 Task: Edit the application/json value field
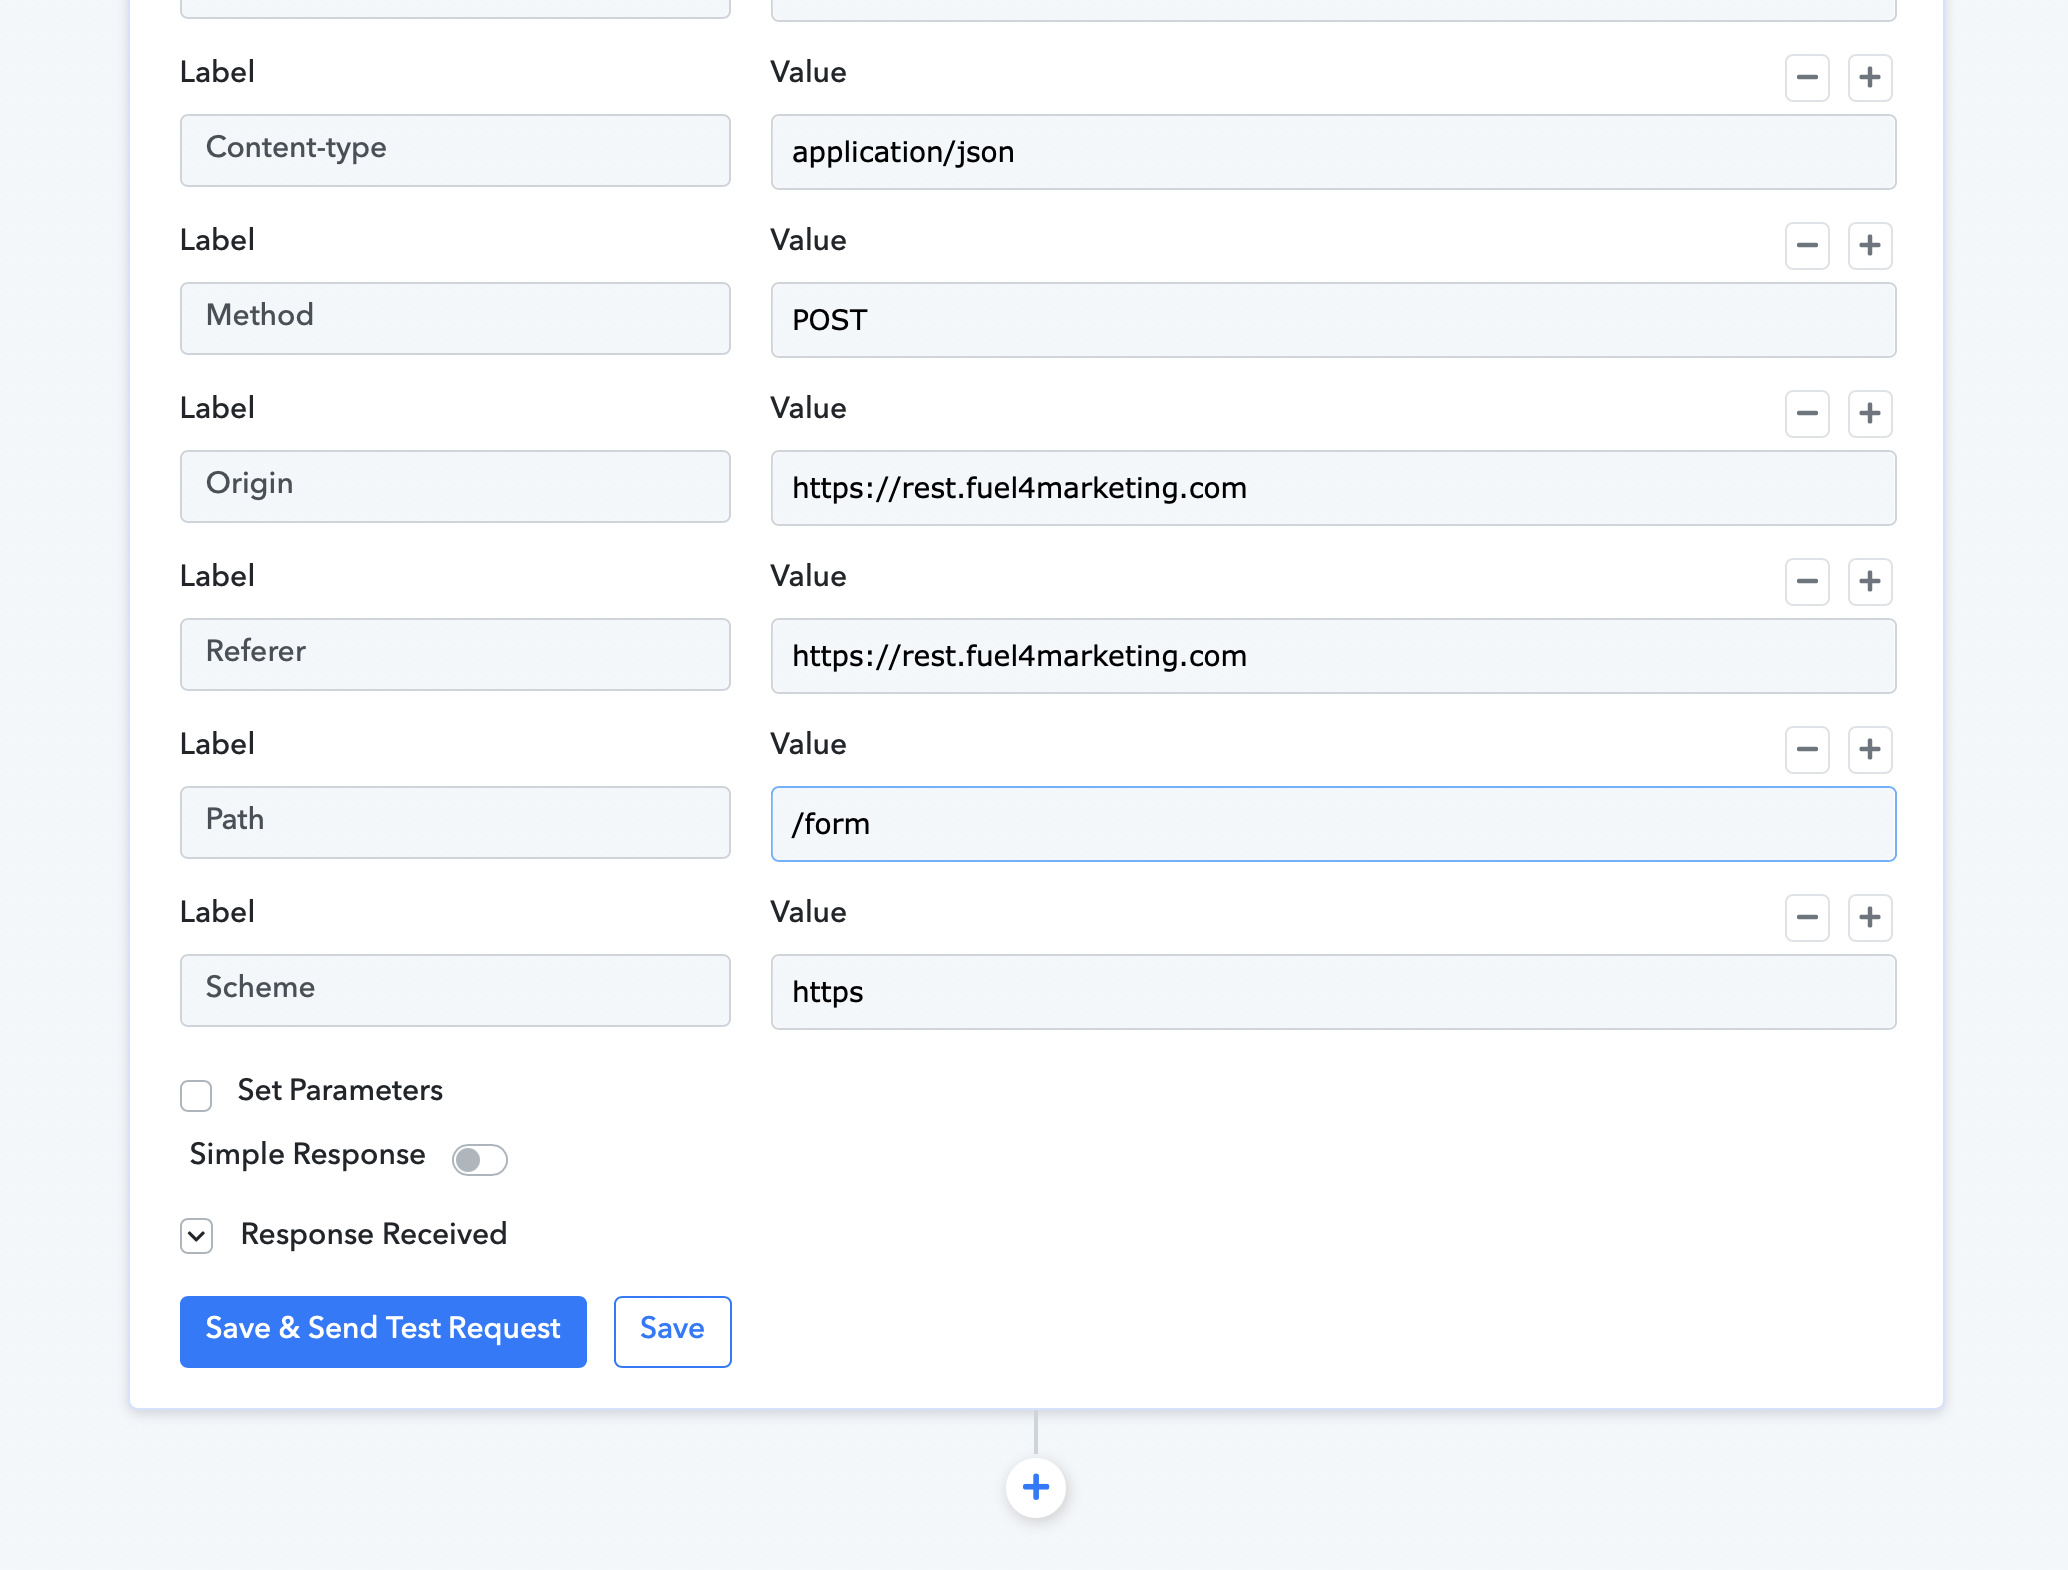1333,152
